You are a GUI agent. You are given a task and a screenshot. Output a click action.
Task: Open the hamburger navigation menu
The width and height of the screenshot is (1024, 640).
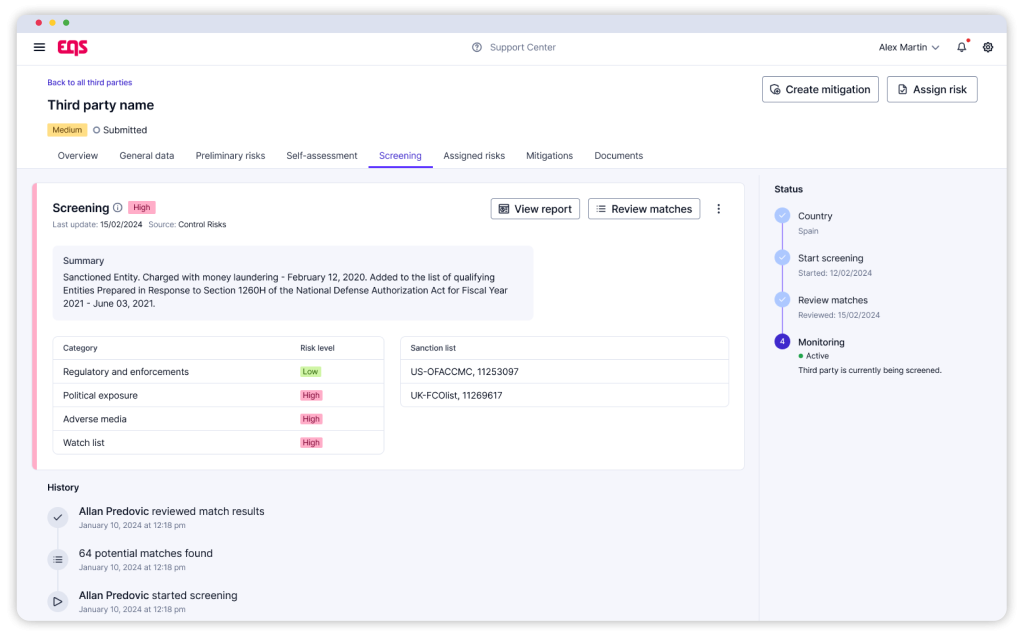tap(39, 47)
